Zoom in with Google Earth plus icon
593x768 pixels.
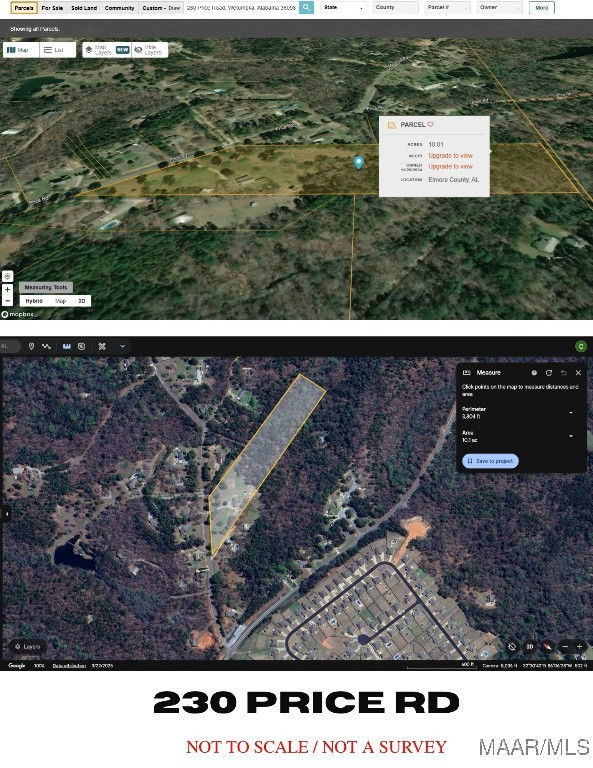(x=579, y=647)
